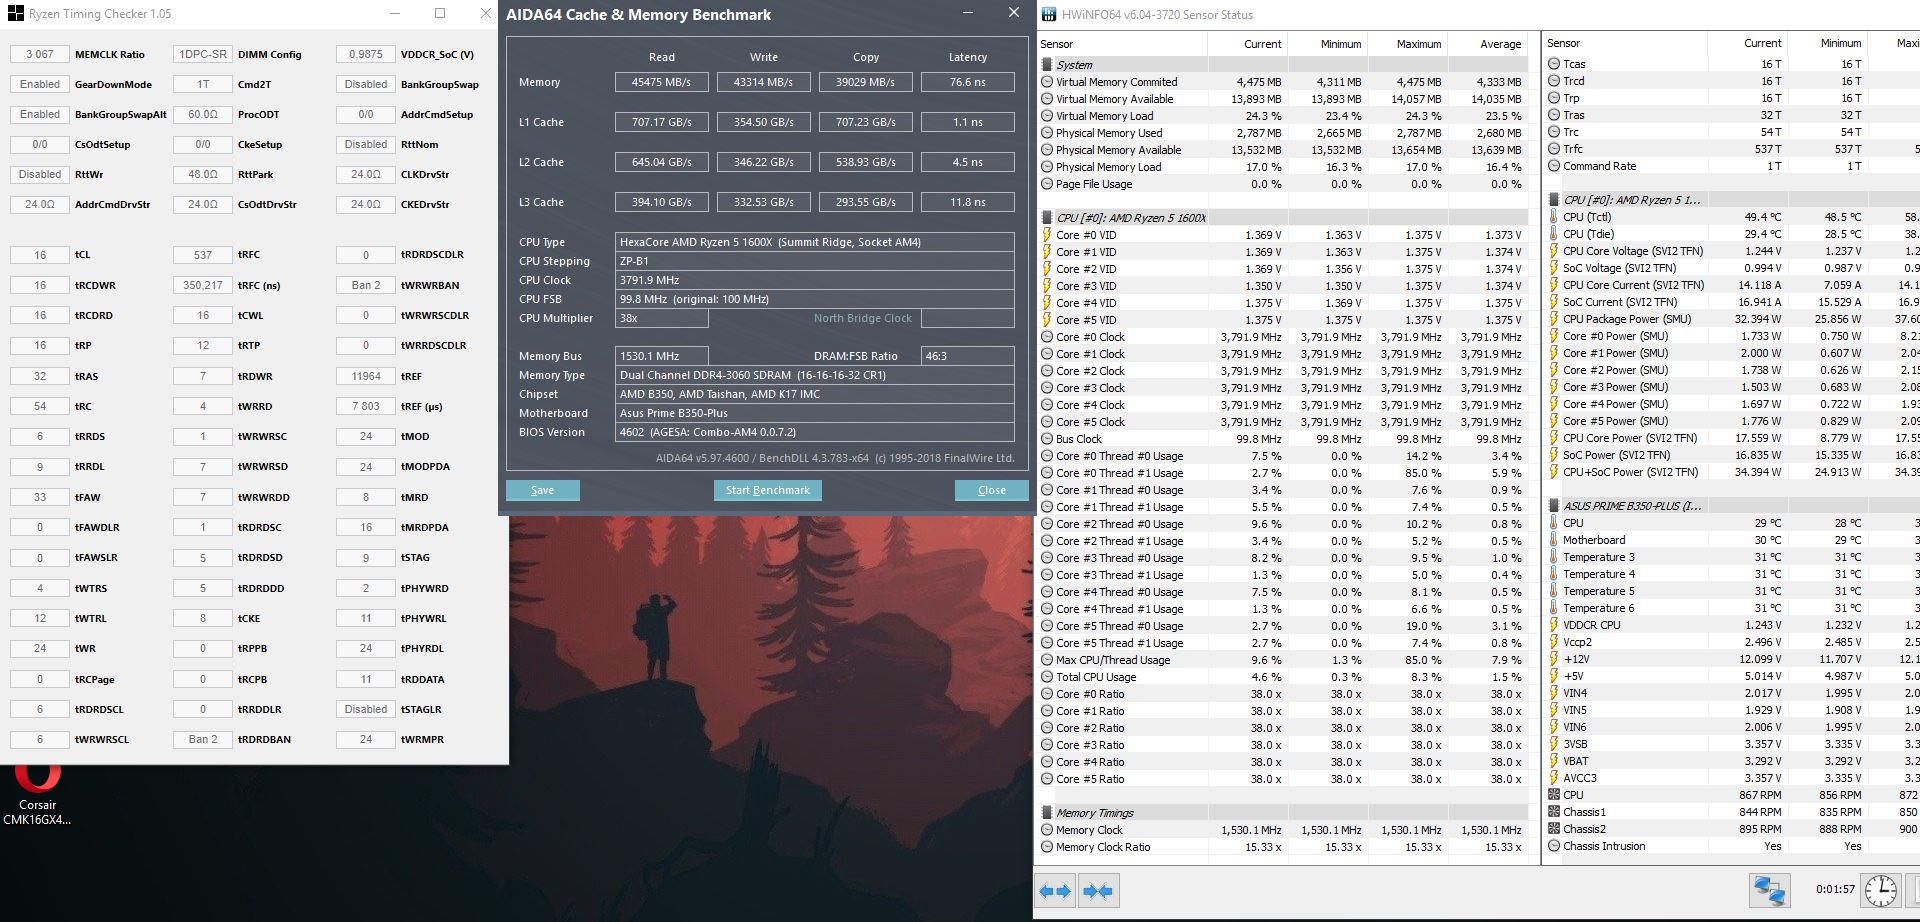Click the expand-columns arrows button in HWiNFO
Viewport: 1920px width, 922px height.
click(1056, 890)
